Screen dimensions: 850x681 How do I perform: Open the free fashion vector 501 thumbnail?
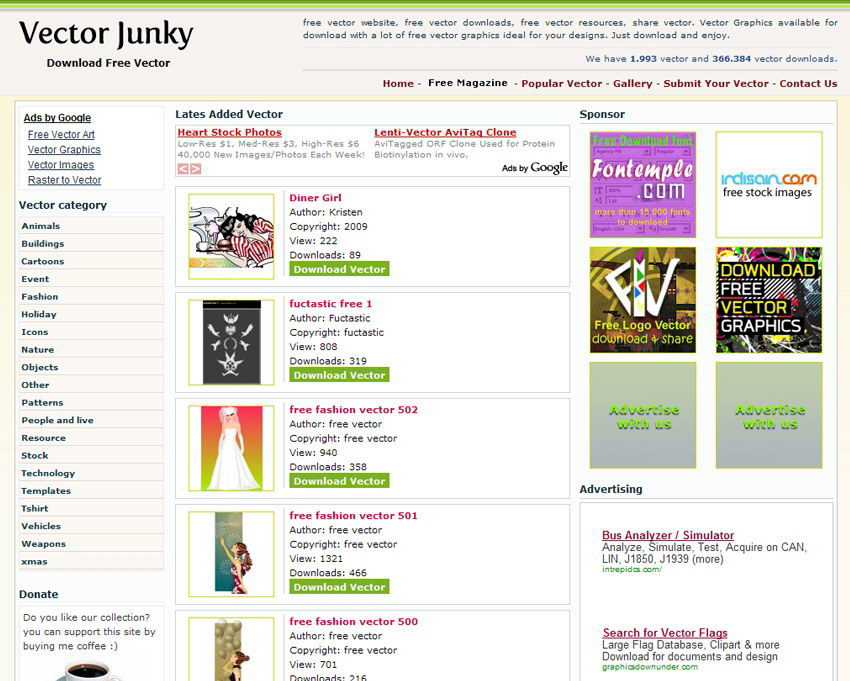point(231,554)
